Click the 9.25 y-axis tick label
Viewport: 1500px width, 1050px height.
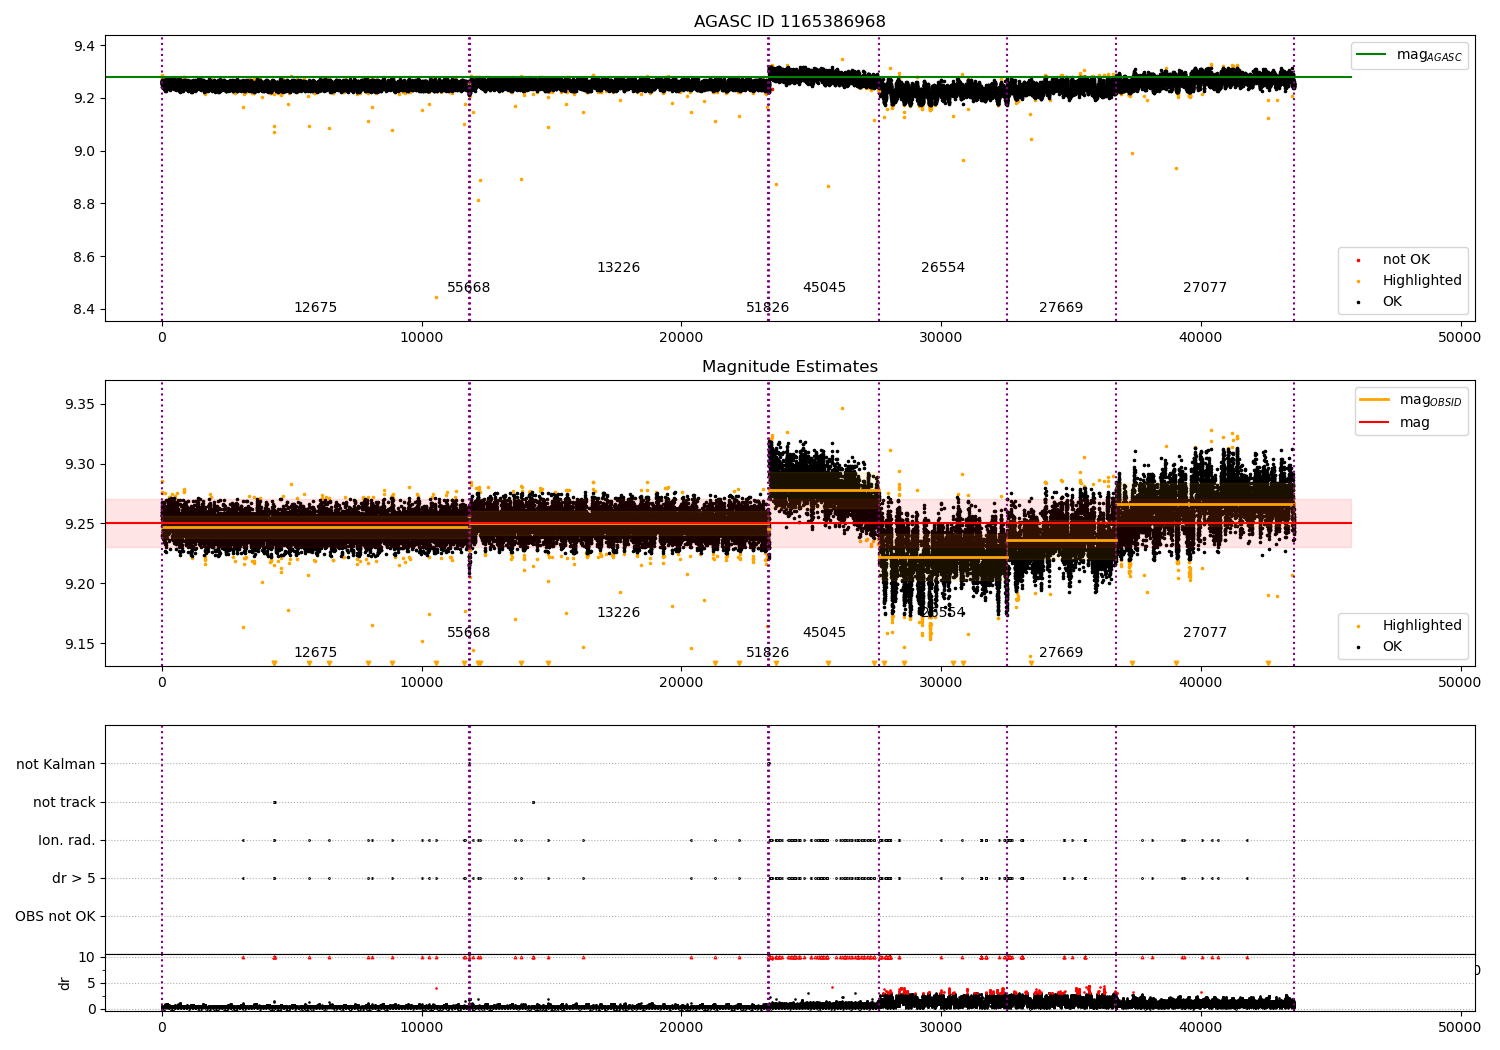(x=80, y=525)
